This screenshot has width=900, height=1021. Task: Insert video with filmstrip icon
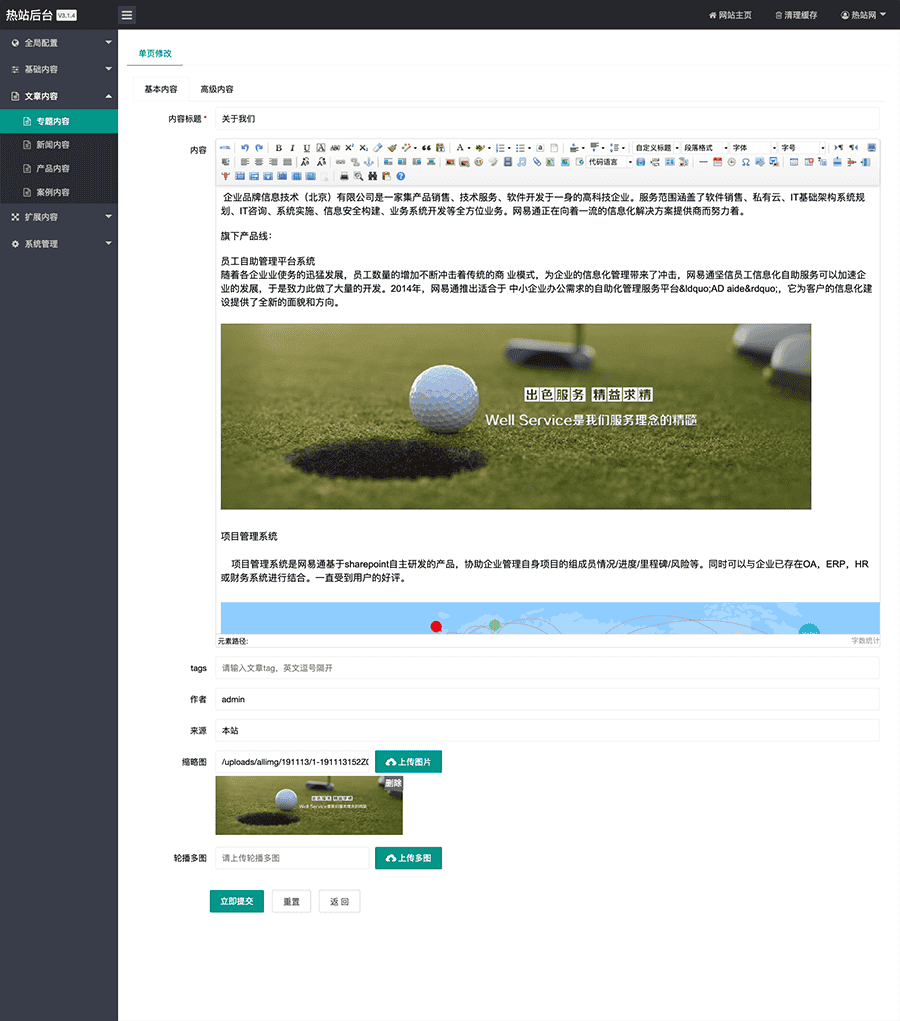click(507, 162)
